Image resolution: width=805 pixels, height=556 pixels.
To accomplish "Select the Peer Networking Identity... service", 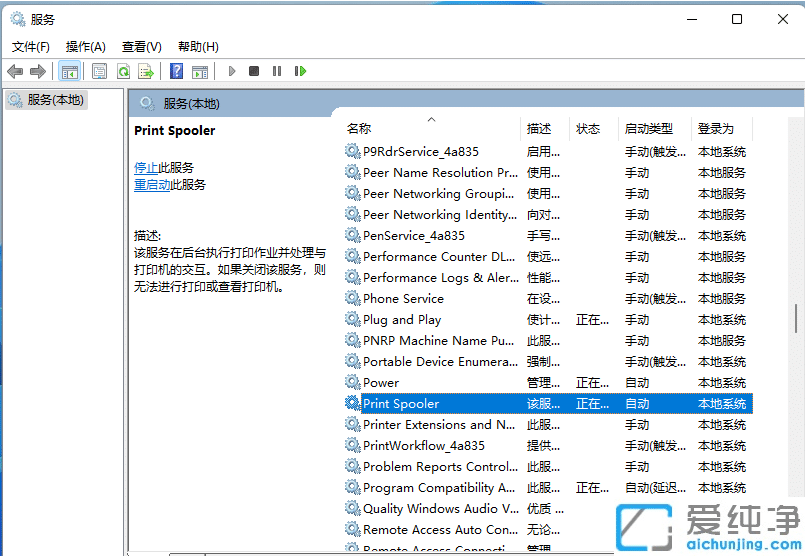I will tap(440, 215).
